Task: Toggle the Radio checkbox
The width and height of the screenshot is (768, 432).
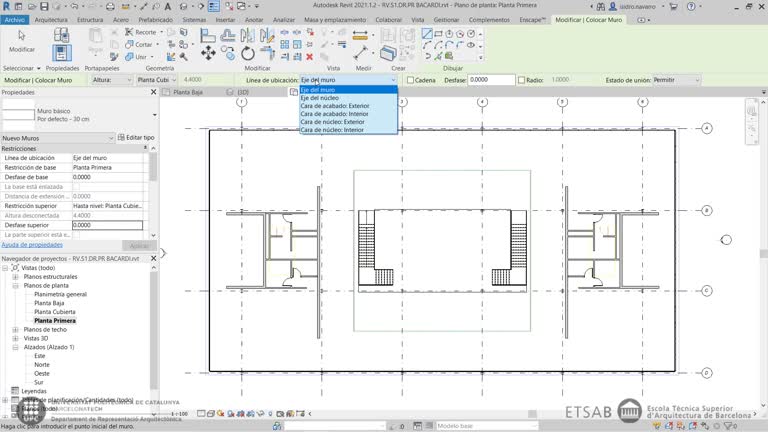Action: 522,80
